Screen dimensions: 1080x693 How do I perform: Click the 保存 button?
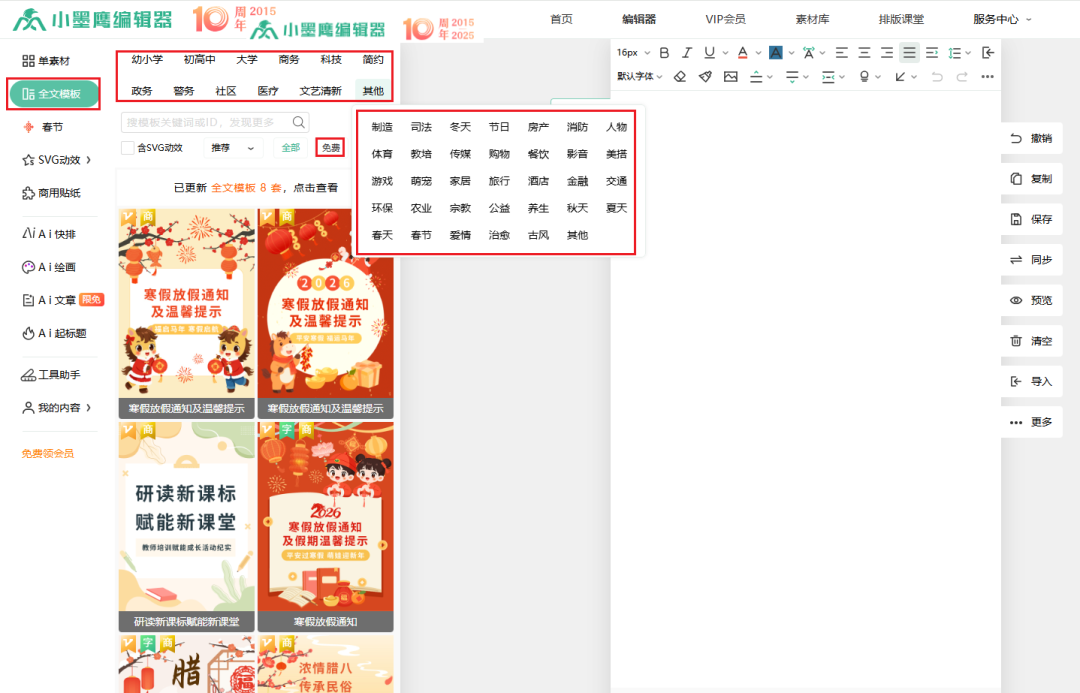(x=1031, y=219)
